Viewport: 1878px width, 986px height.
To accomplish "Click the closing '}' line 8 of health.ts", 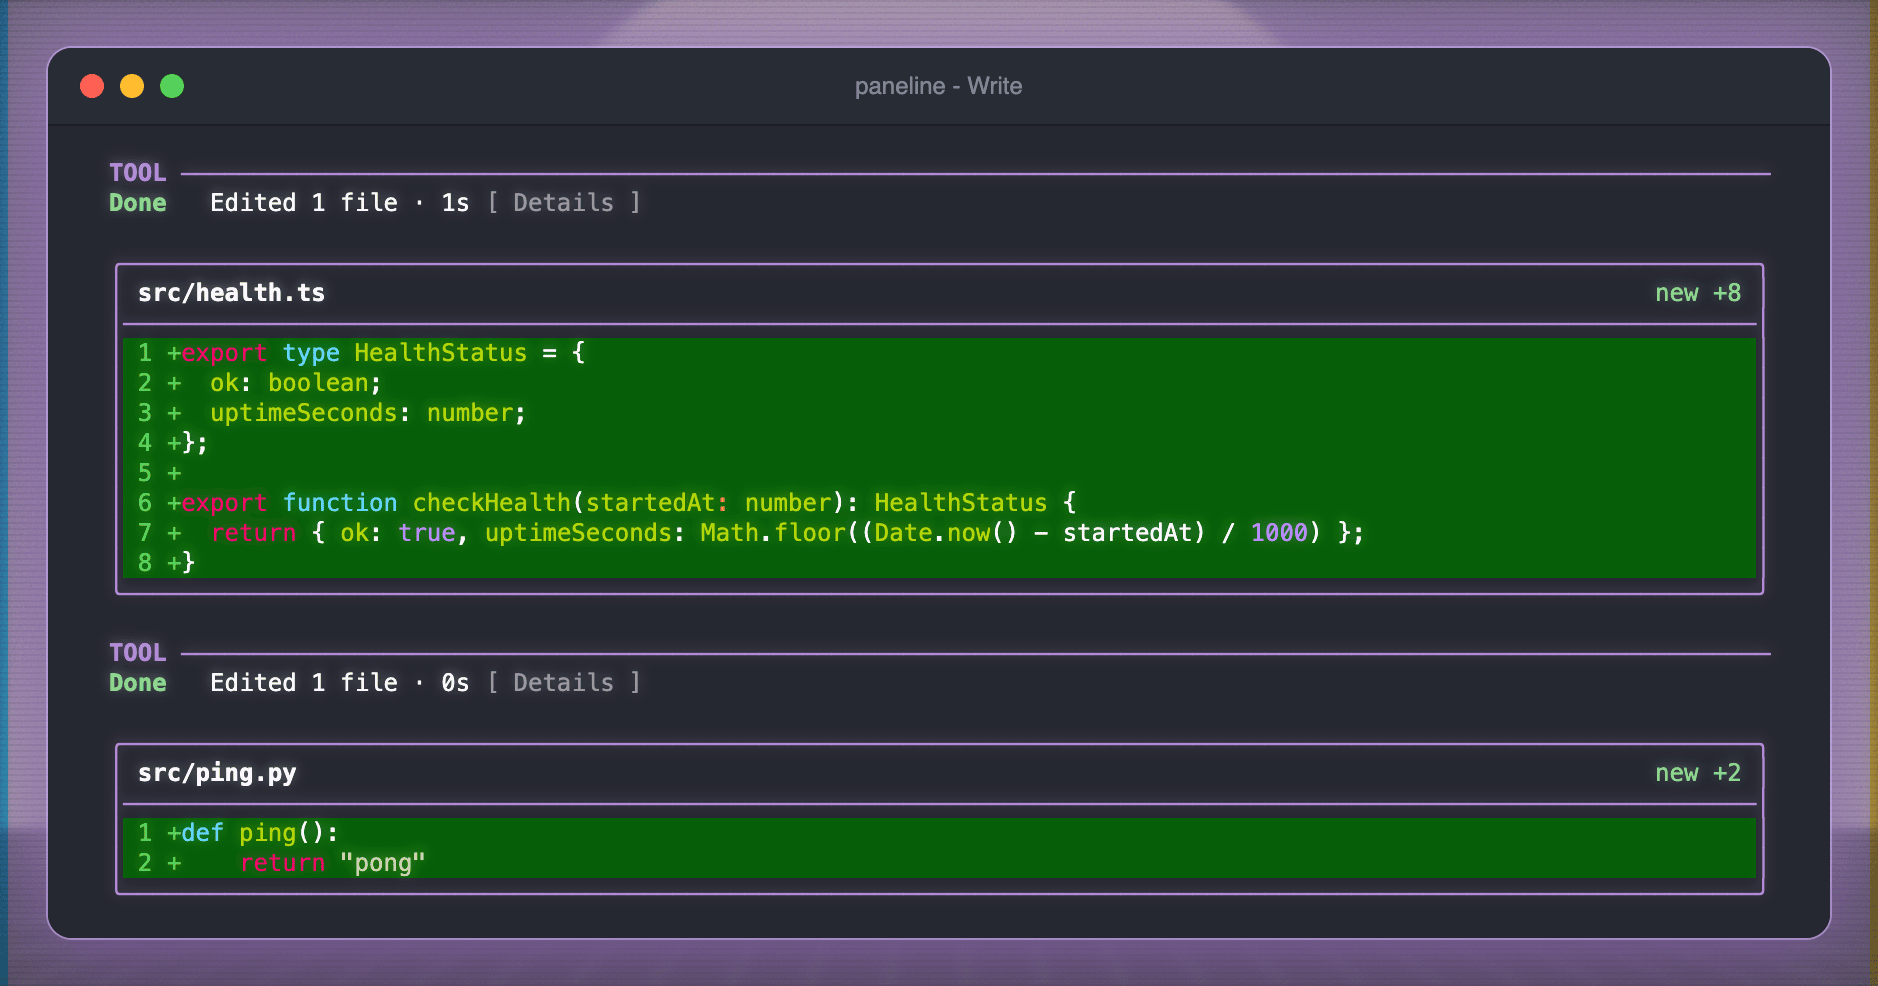I will pyautogui.click(x=939, y=563).
